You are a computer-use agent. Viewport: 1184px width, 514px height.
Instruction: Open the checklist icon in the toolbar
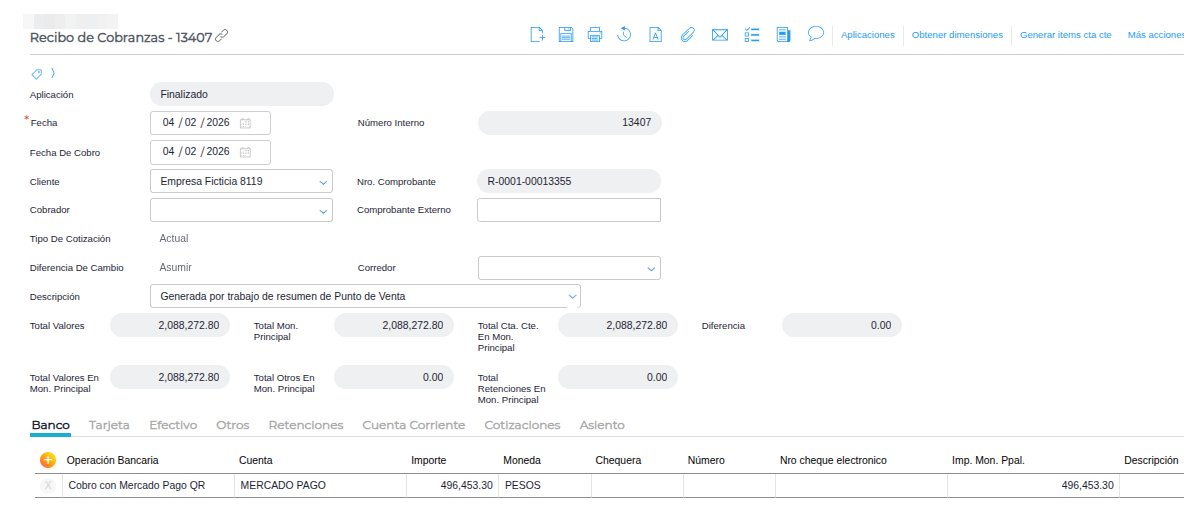(x=753, y=35)
